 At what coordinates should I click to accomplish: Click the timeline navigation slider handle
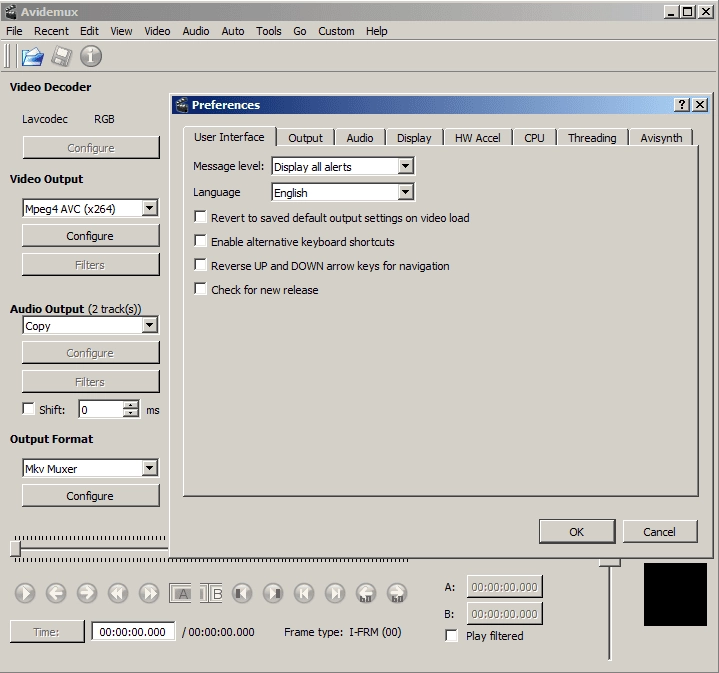[x=15, y=548]
